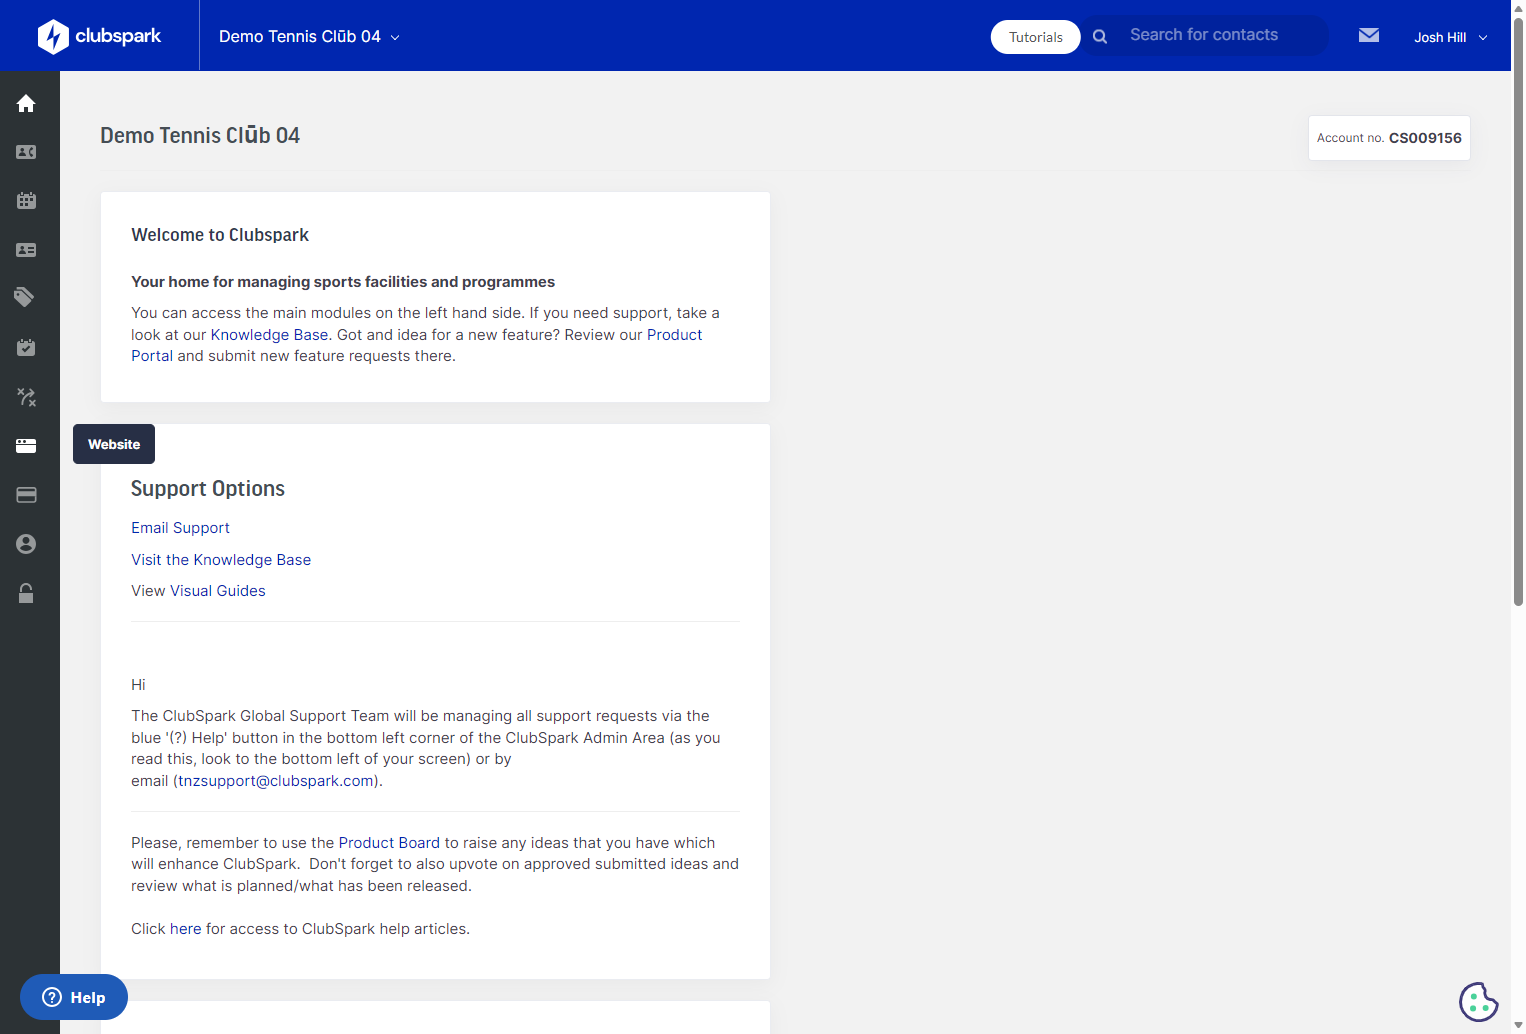This screenshot has height=1034, width=1526.
Task: Click the Tutorials button
Action: 1035,37
